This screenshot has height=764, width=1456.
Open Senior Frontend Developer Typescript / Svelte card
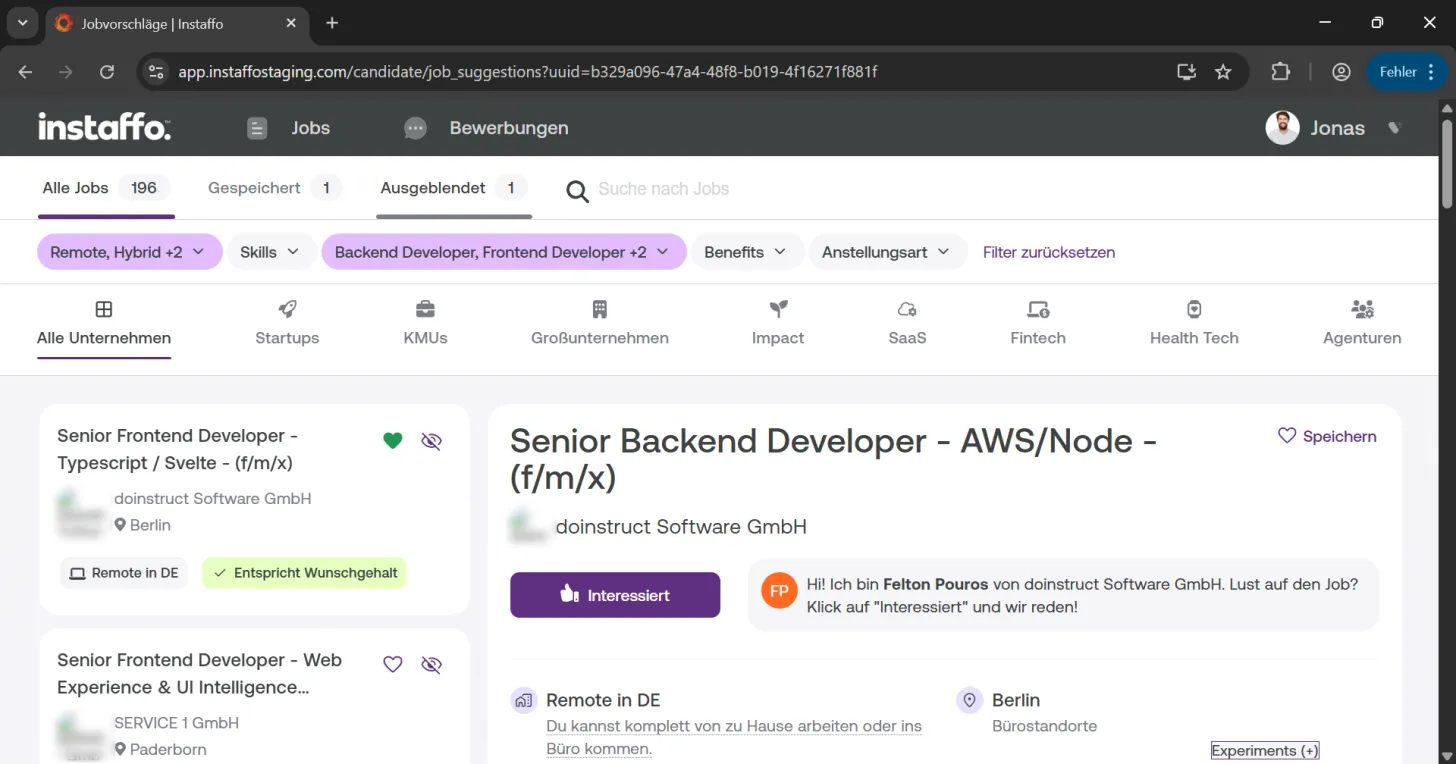tap(254, 509)
